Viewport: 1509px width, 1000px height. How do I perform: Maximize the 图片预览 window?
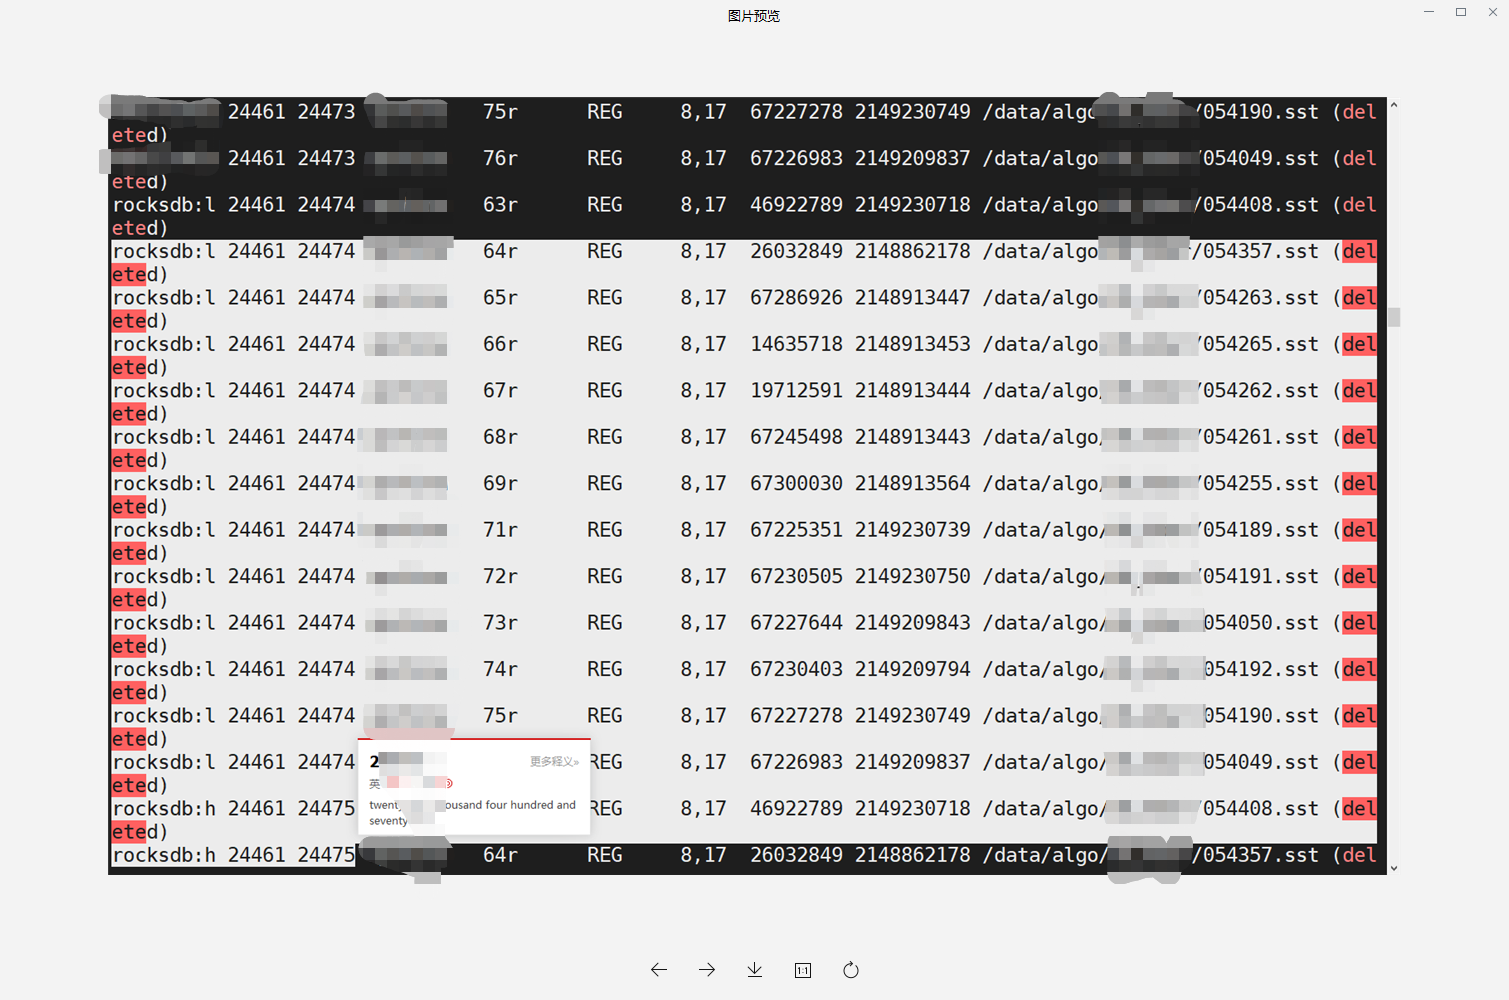(x=1462, y=12)
